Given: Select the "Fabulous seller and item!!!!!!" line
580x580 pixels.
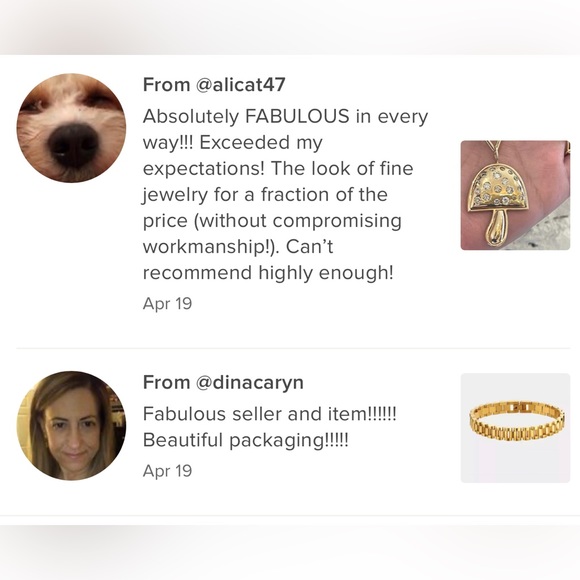Looking at the screenshot, I should (270, 414).
